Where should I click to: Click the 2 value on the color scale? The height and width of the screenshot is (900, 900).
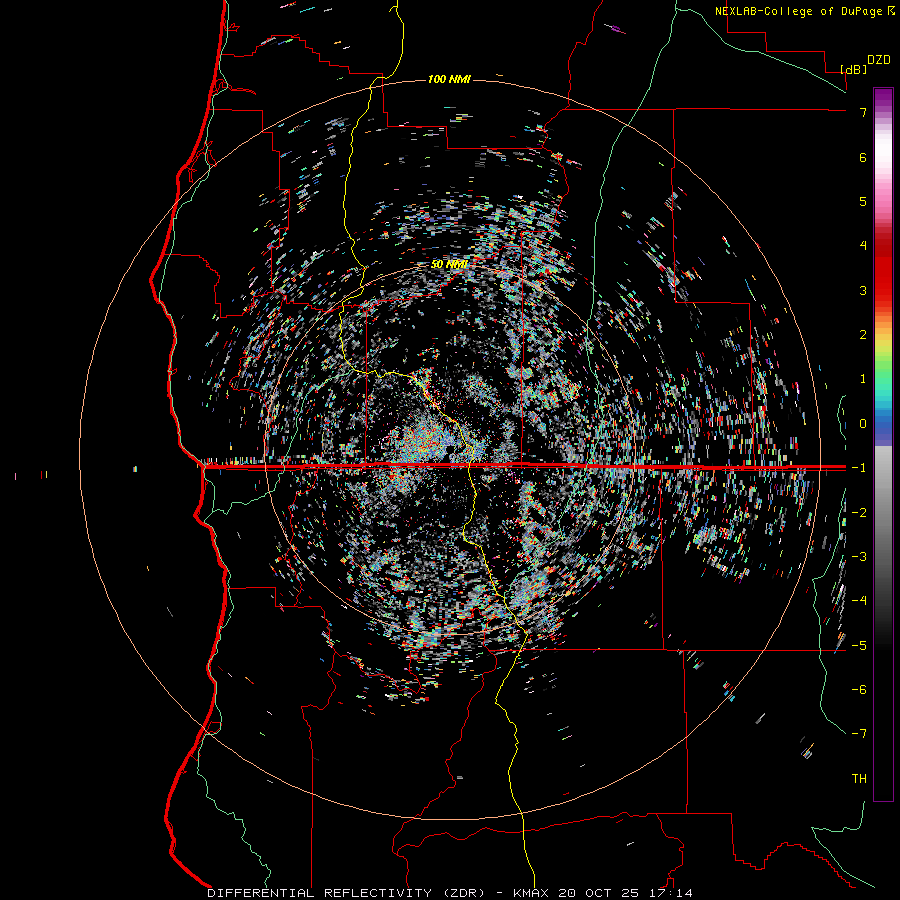coord(863,334)
